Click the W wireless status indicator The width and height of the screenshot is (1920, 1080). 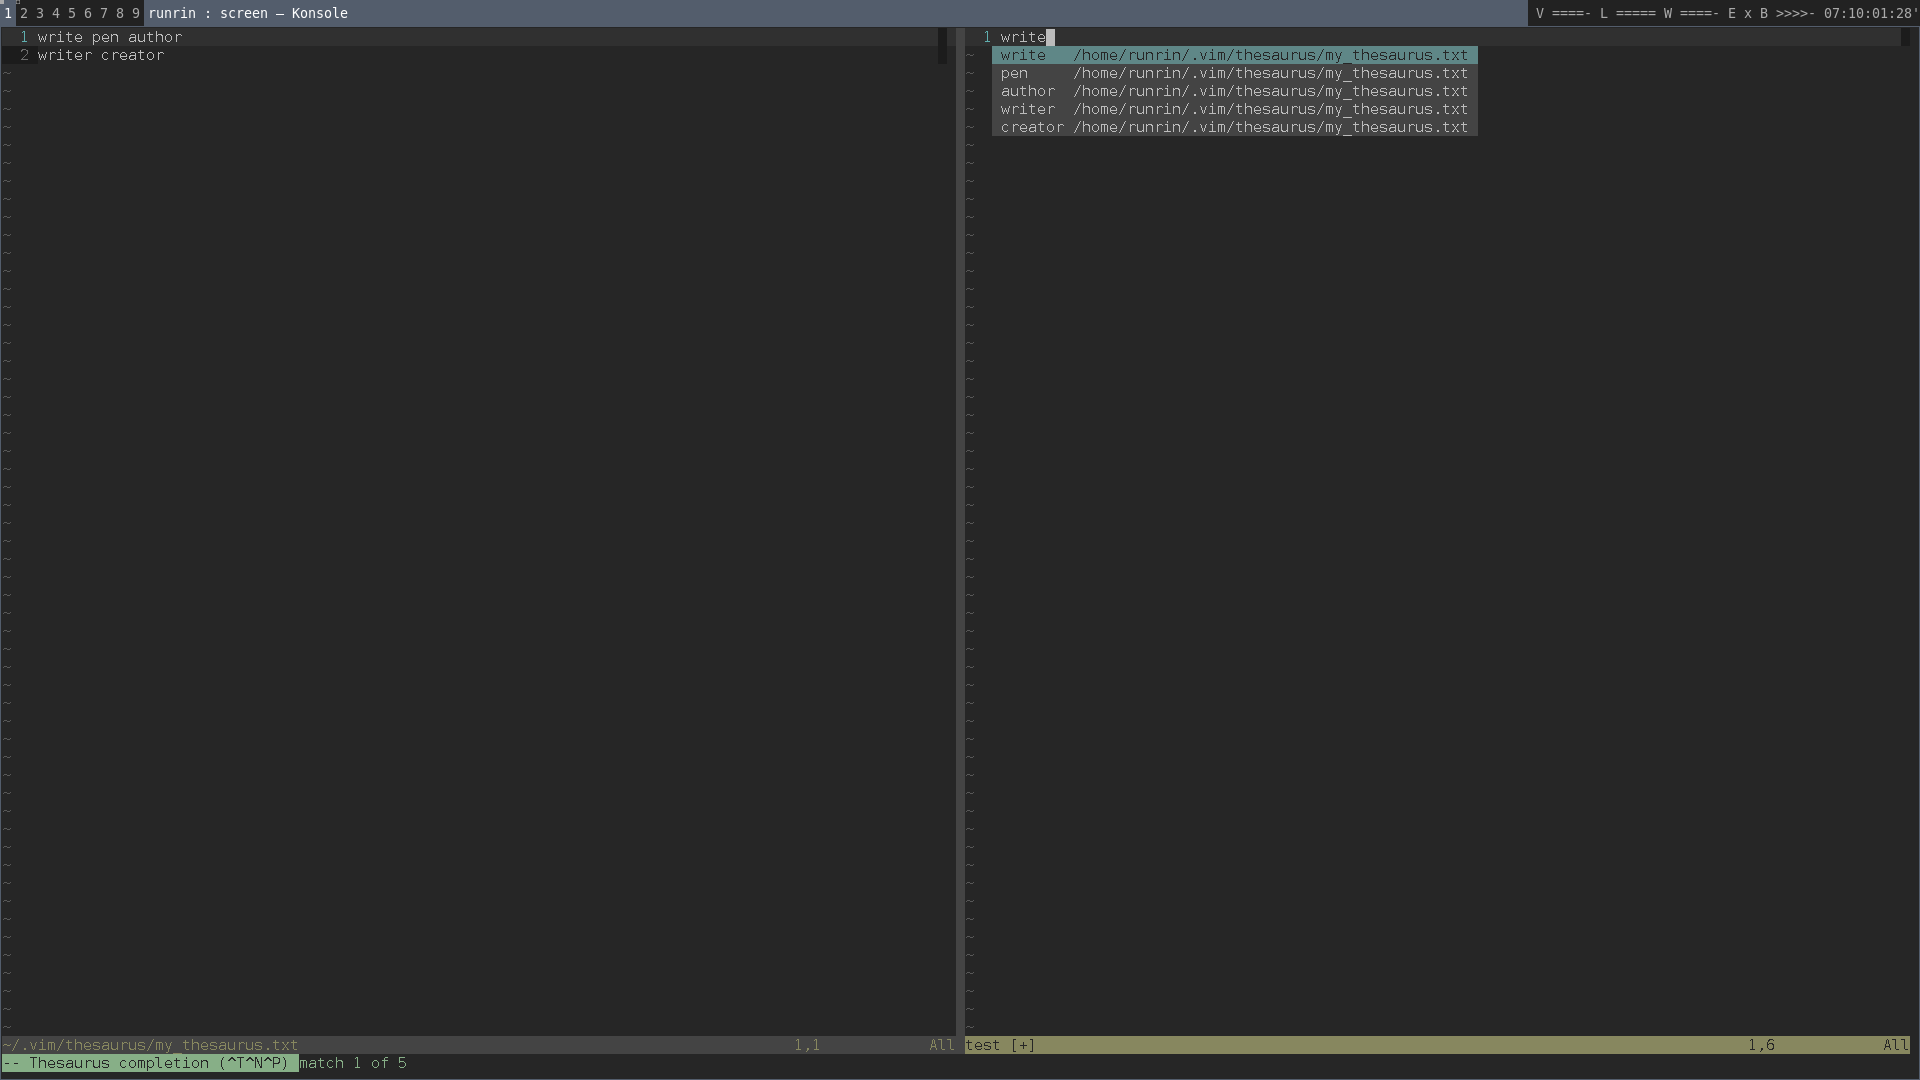pyautogui.click(x=1668, y=13)
